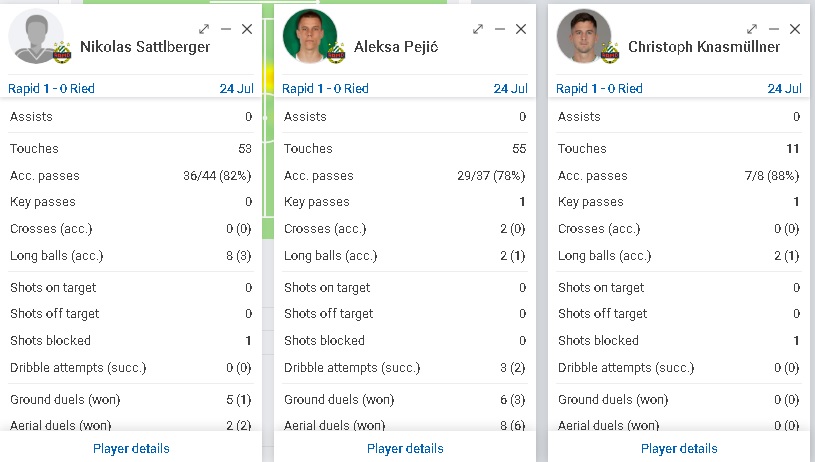This screenshot has width=815, height=462.
Task: Open Player details for Aleksa Pejić
Action: tap(405, 448)
